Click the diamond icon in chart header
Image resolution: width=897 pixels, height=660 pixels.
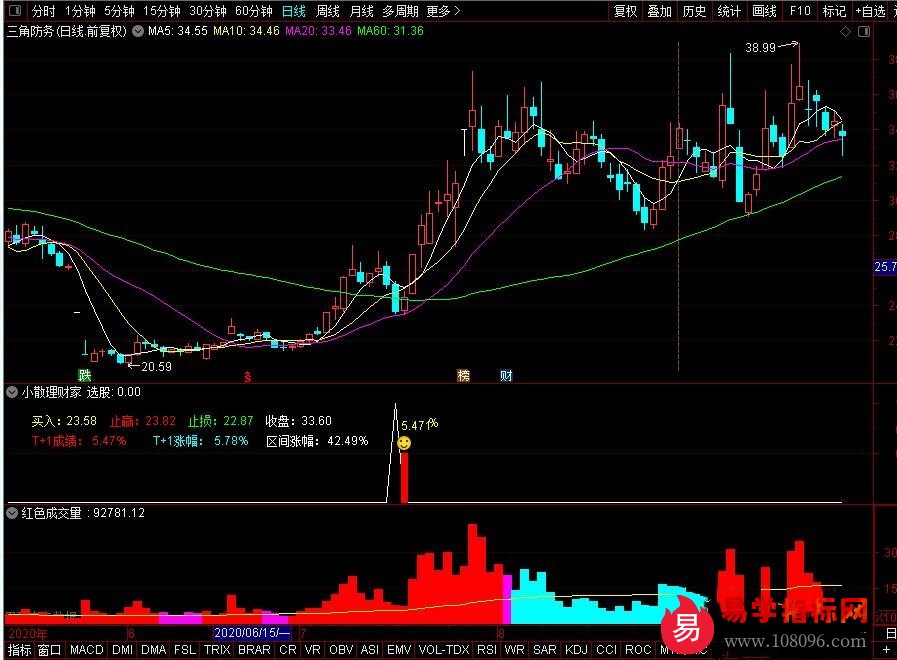click(845, 32)
